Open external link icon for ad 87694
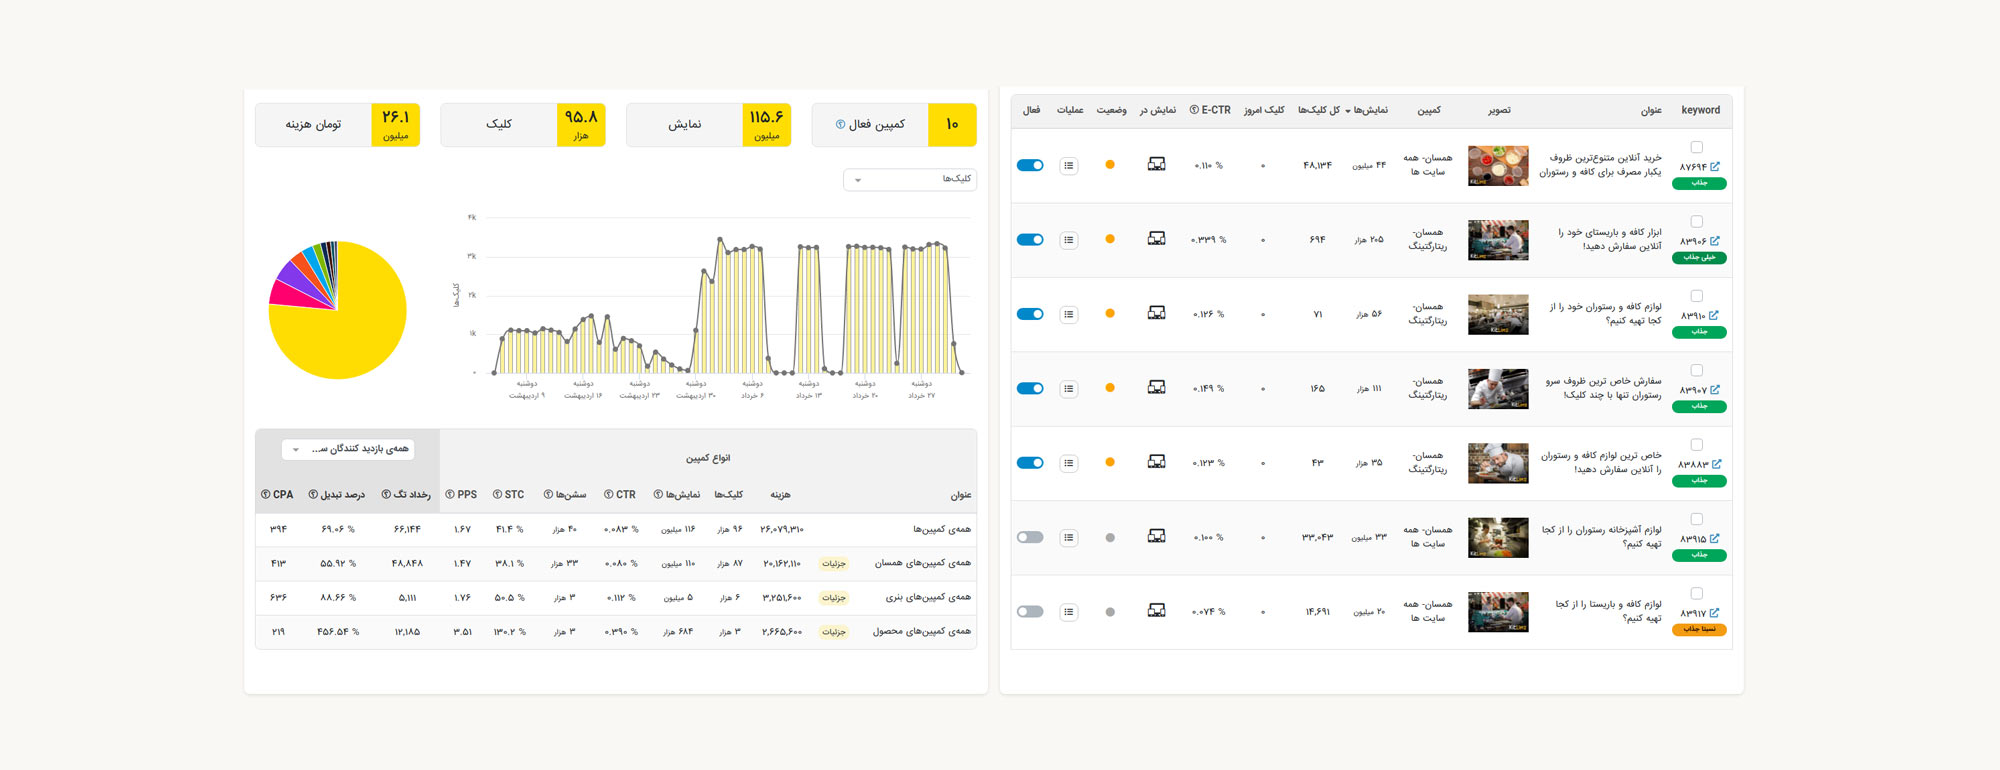This screenshot has width=2000, height=770. tap(1715, 167)
